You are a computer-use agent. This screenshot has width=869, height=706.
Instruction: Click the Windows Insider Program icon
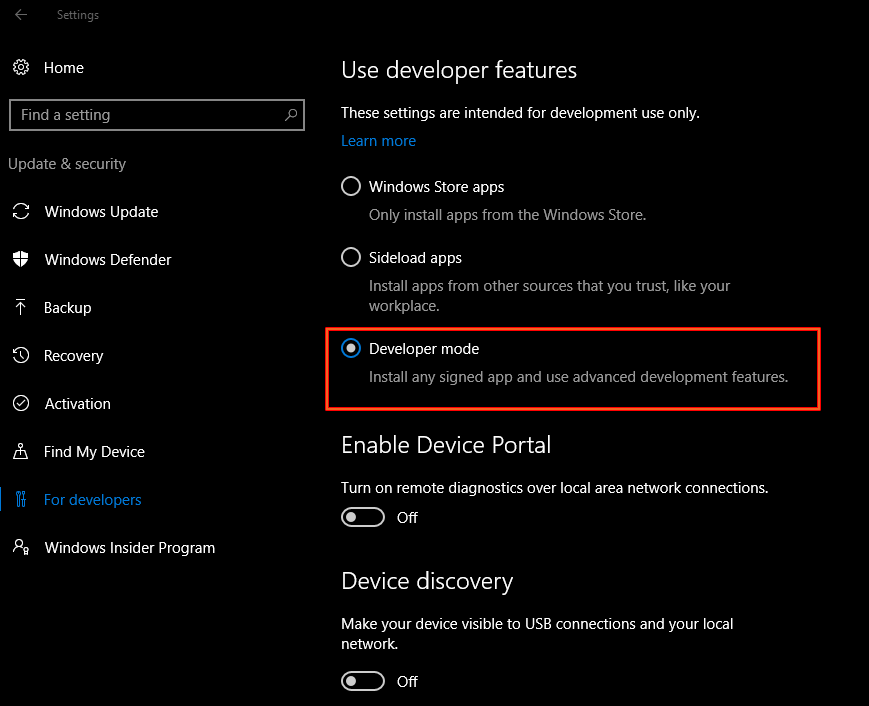21,548
